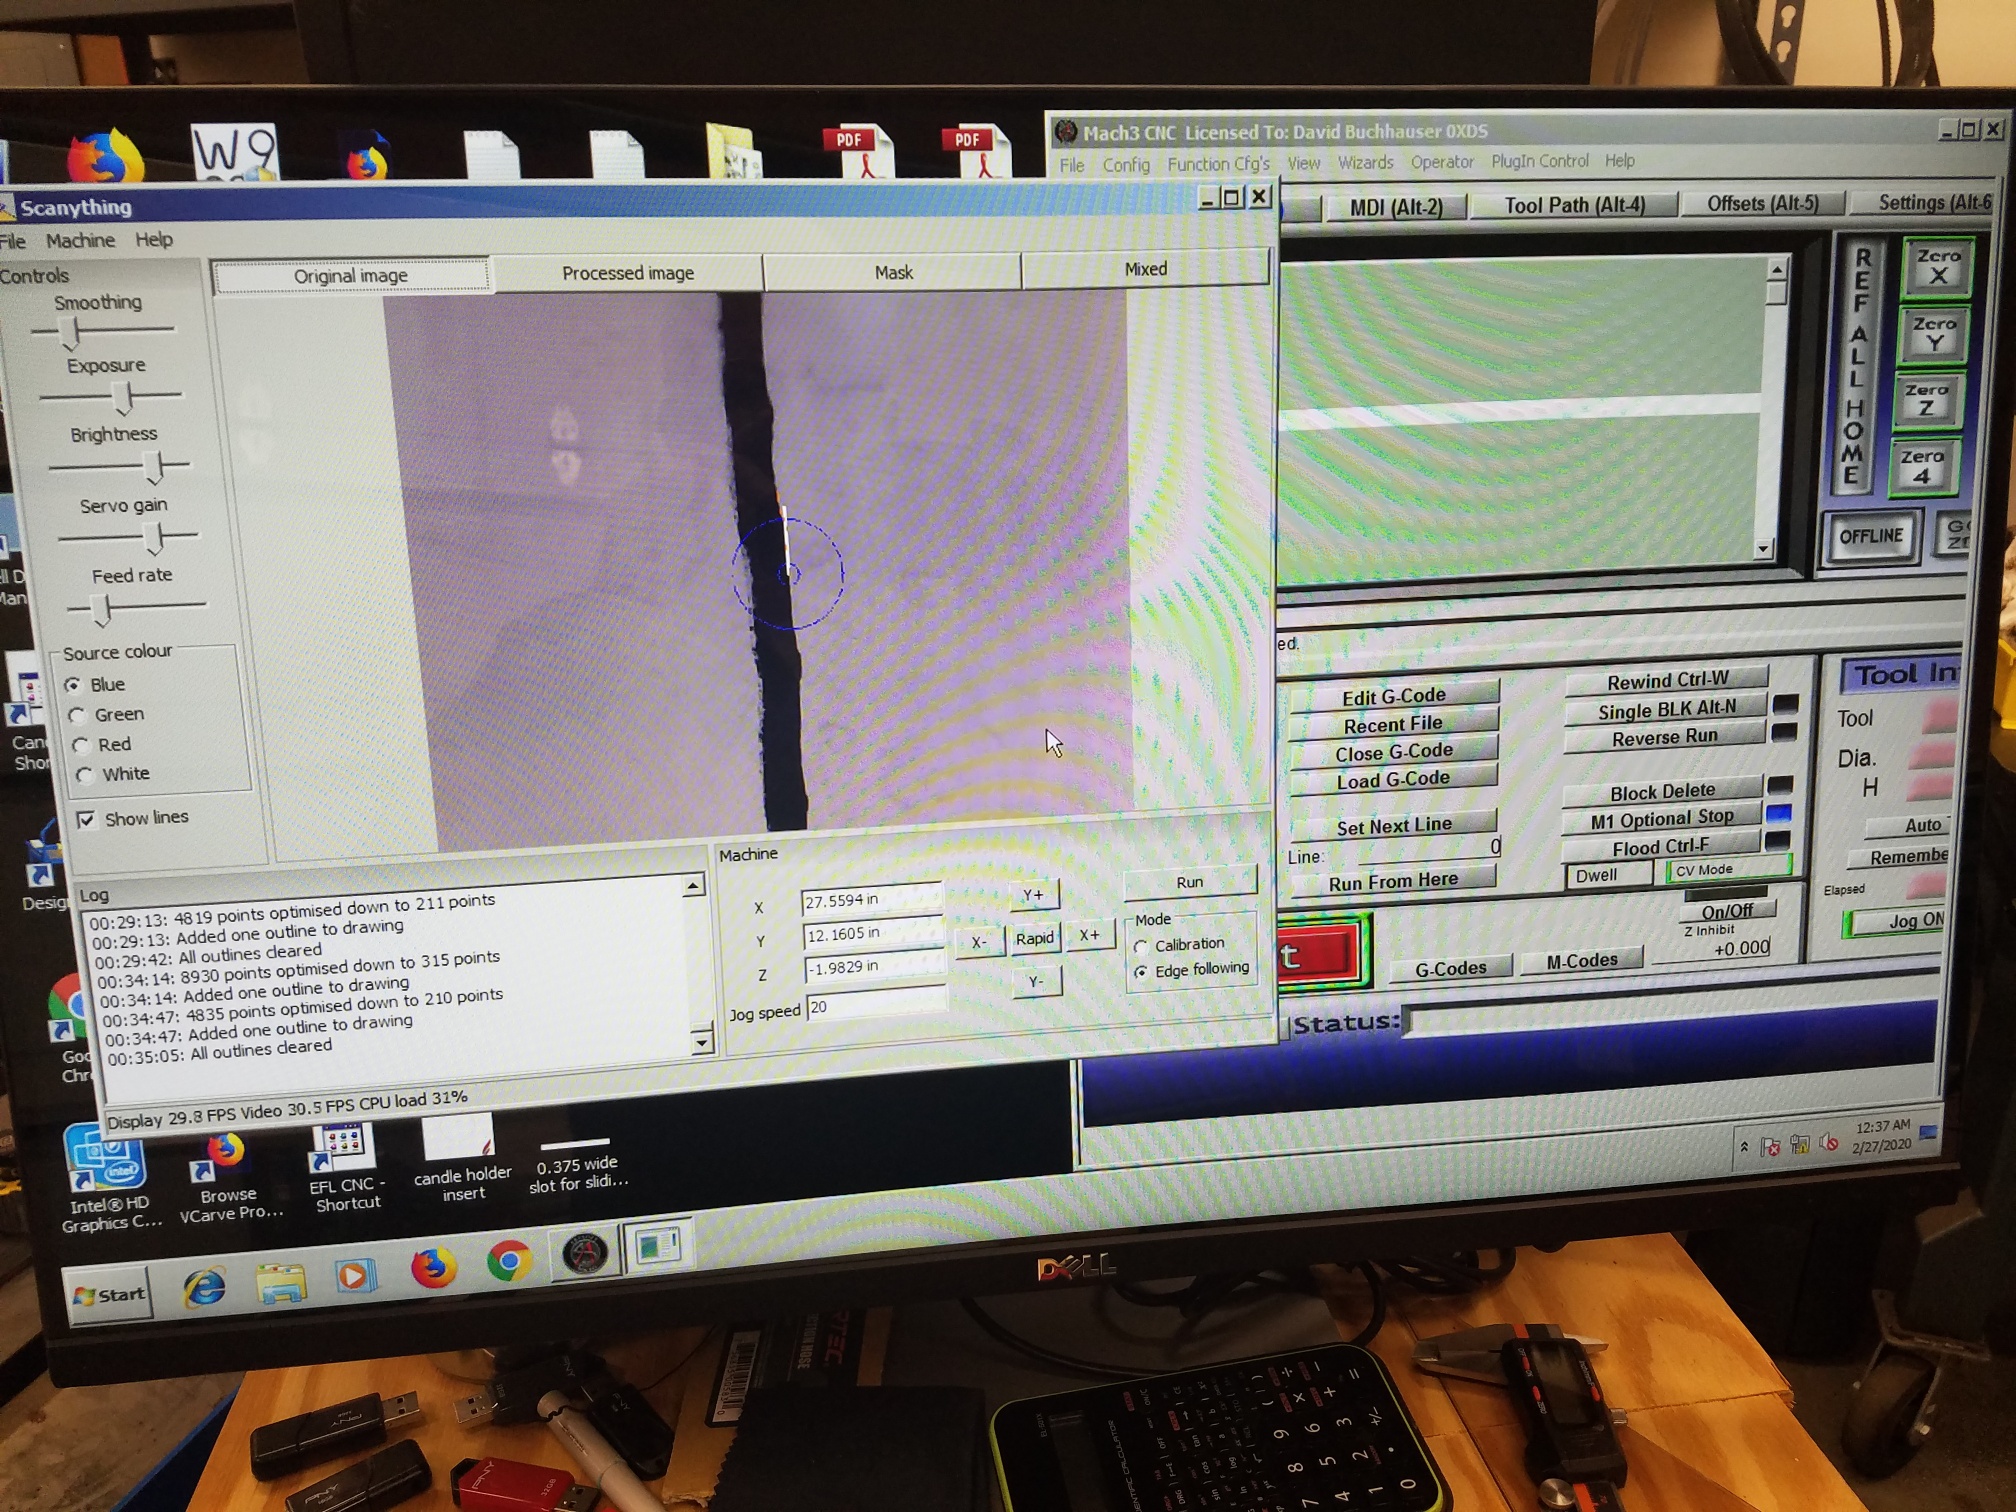The width and height of the screenshot is (2016, 1512).
Task: Toggle the OFFLINE button in Mach3
Action: click(x=1870, y=537)
